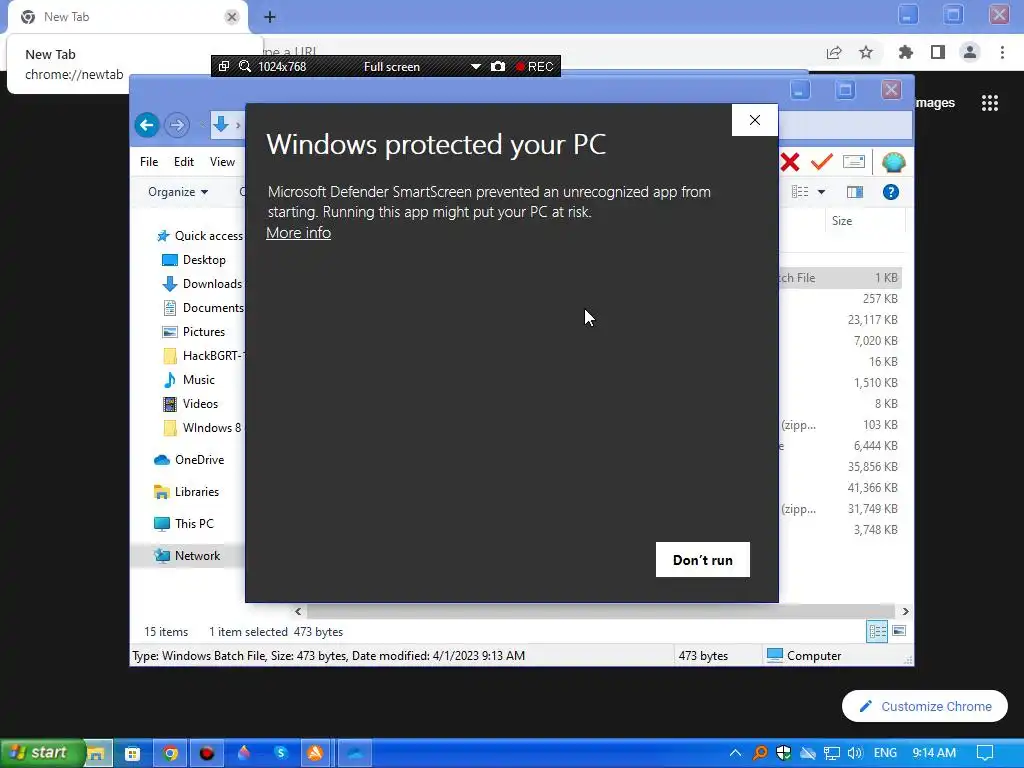Show hidden tray icons chevron
The height and width of the screenshot is (768, 1024).
(x=735, y=753)
